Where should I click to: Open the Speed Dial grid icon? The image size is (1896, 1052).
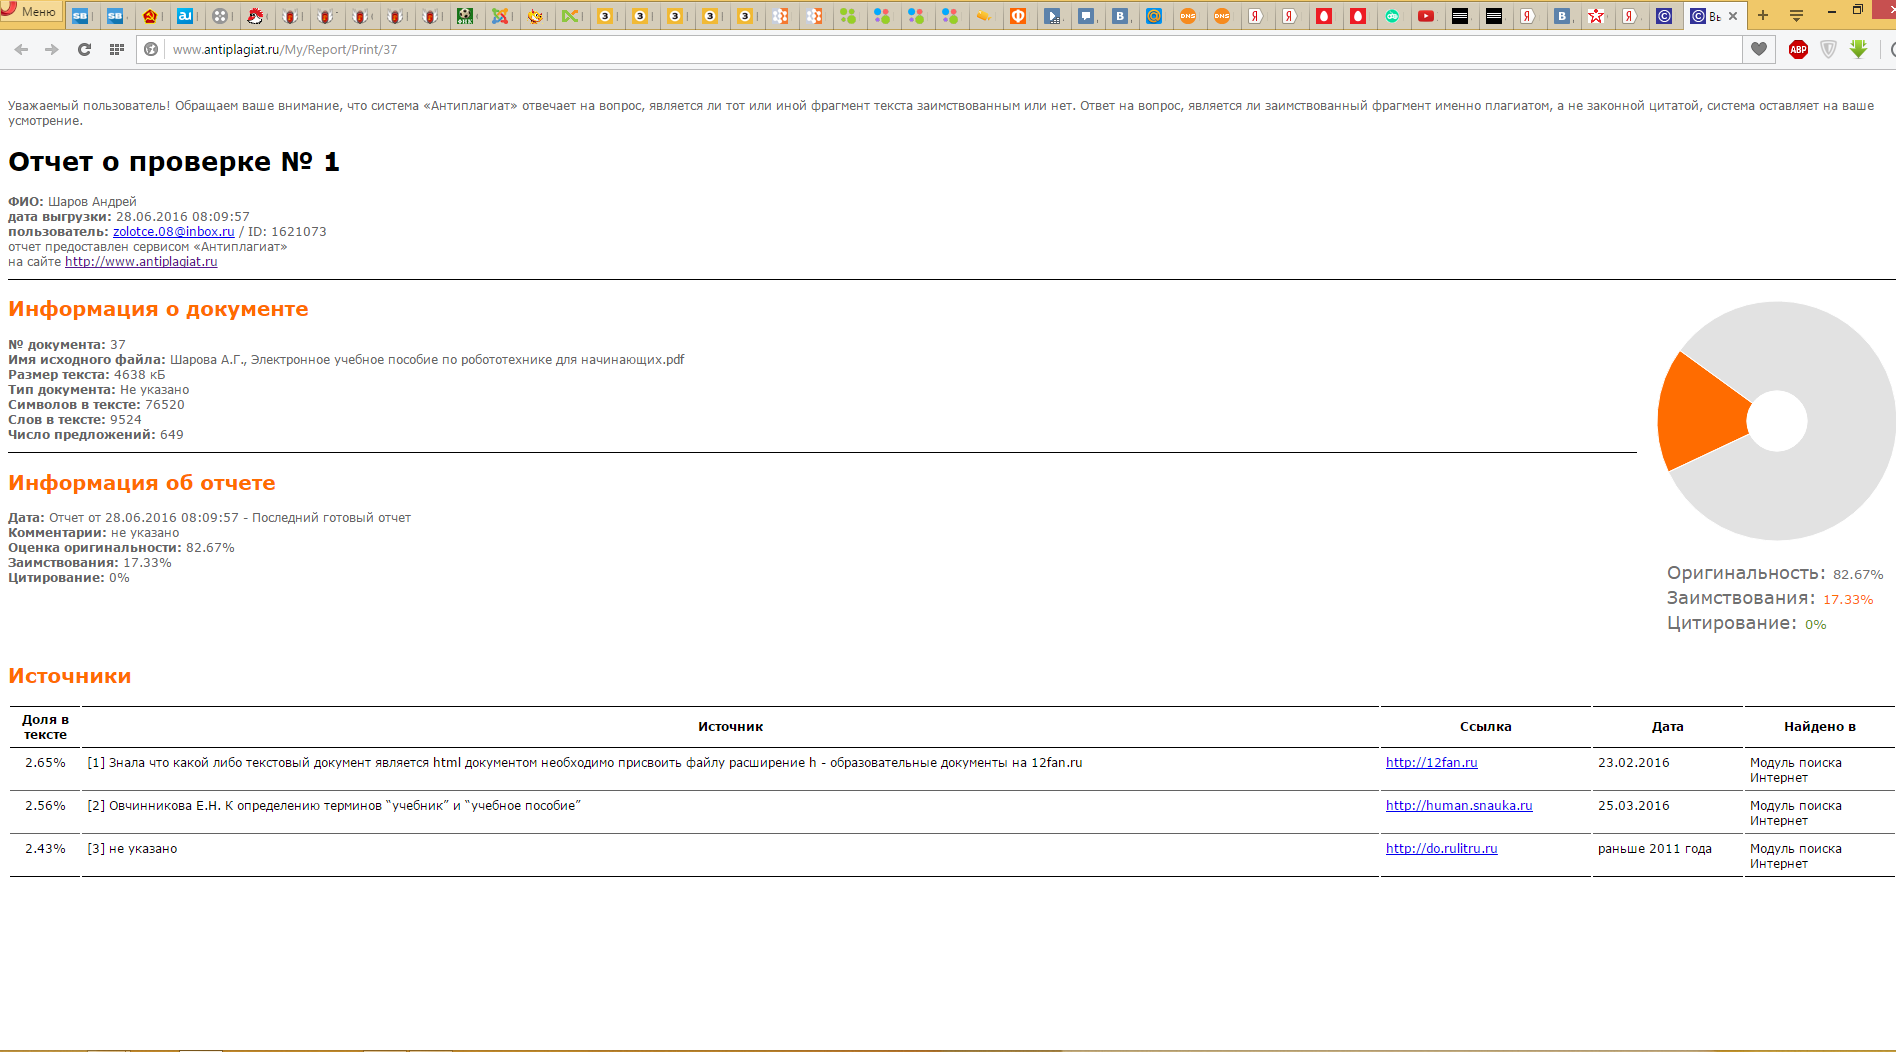(x=117, y=49)
